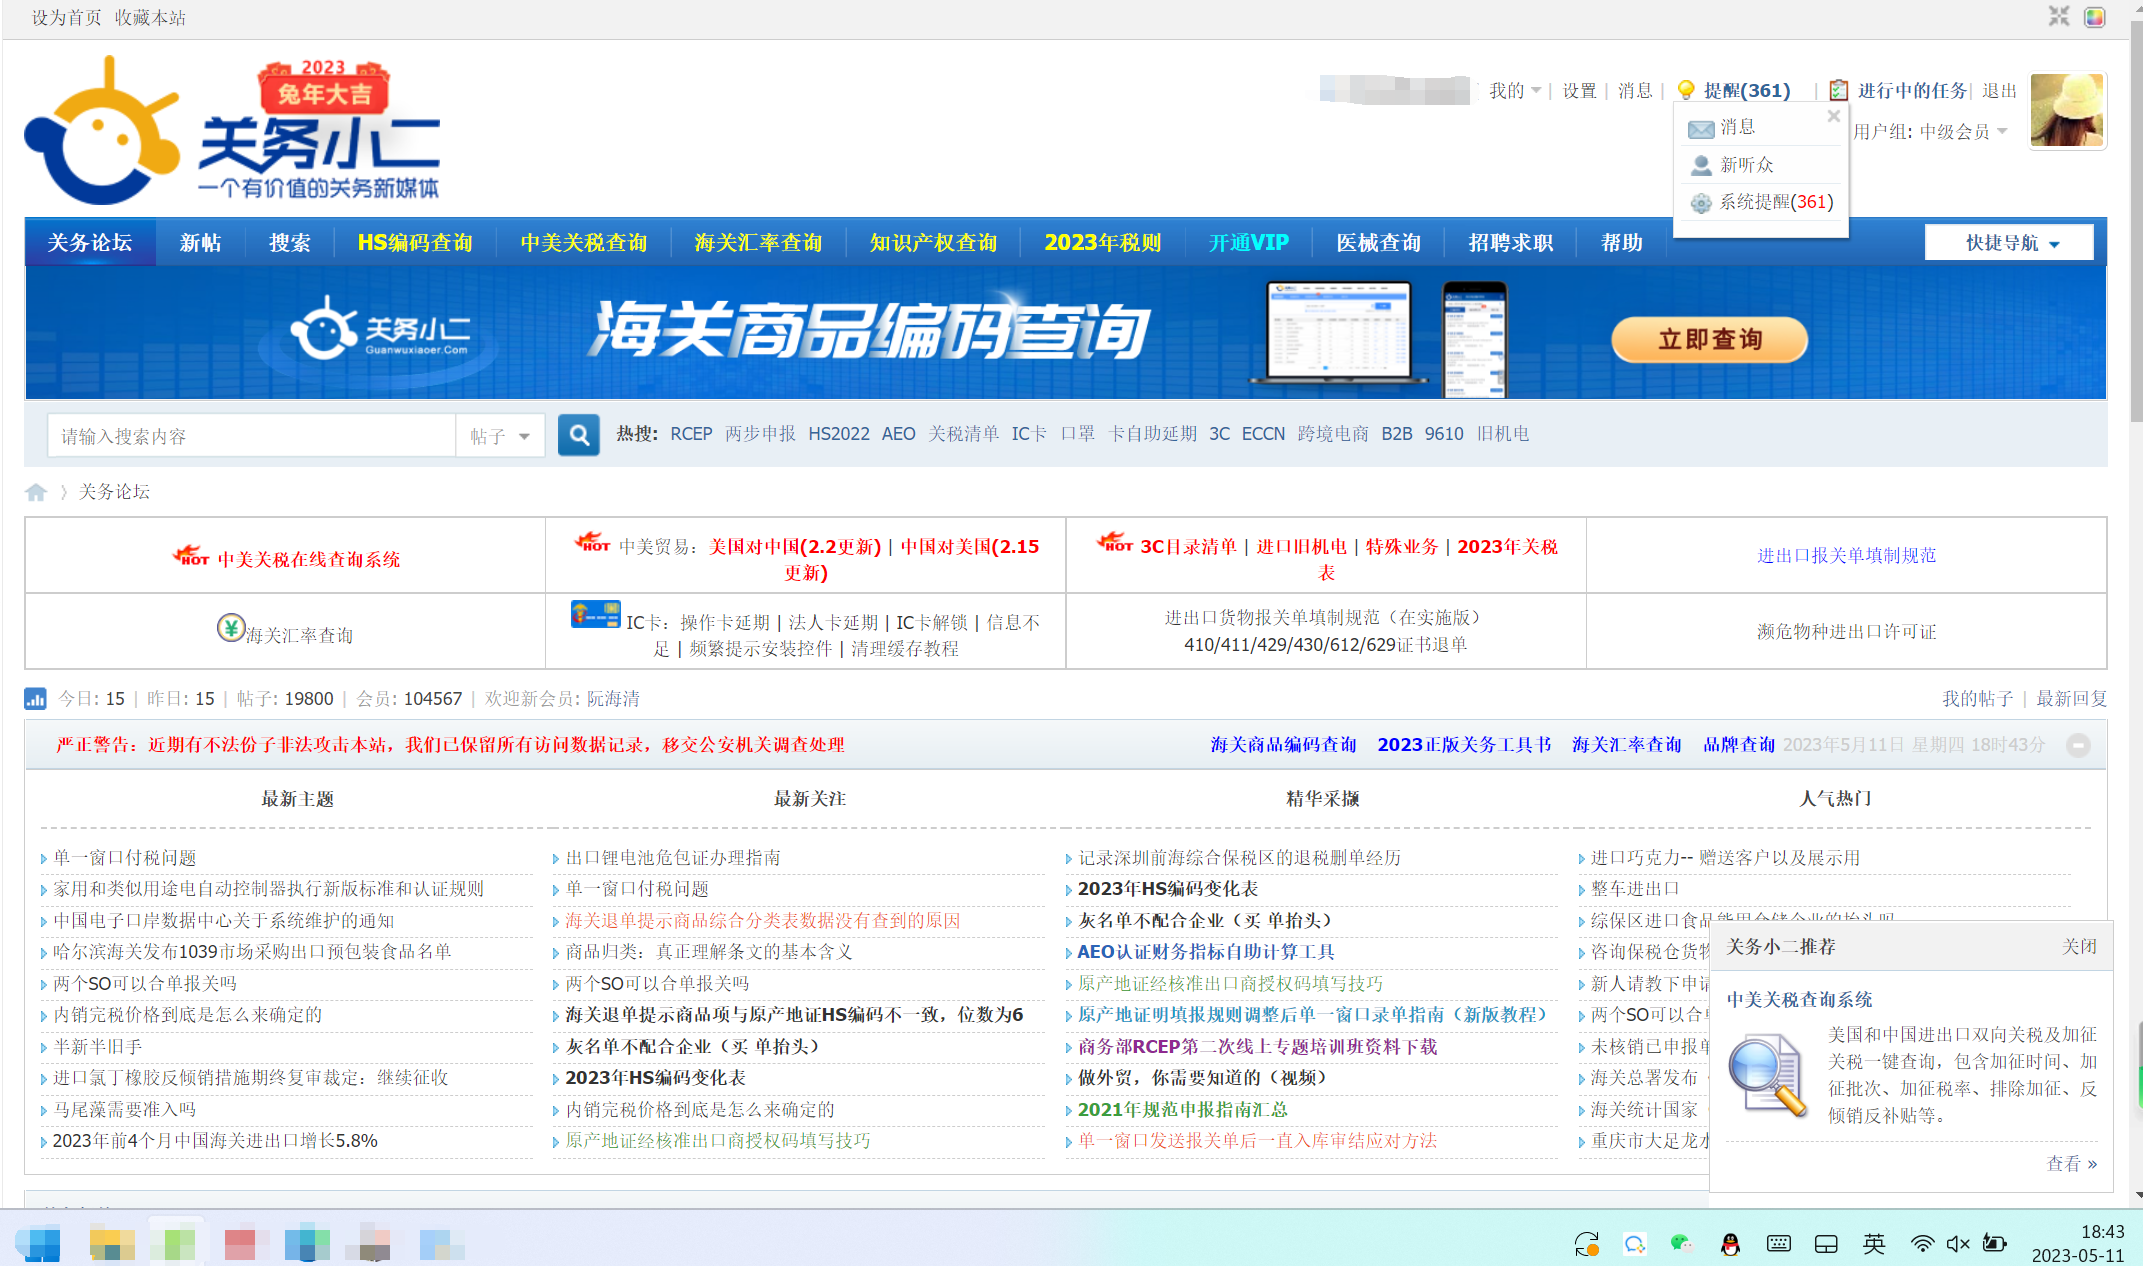Click the Wi-Fi network tray icon

coord(1922,1244)
